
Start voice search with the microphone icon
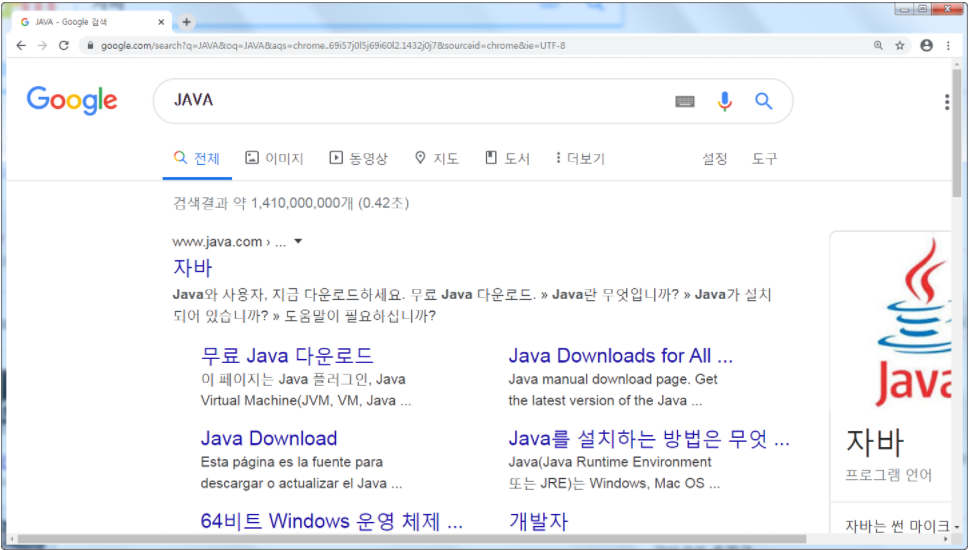pyautogui.click(x=725, y=101)
